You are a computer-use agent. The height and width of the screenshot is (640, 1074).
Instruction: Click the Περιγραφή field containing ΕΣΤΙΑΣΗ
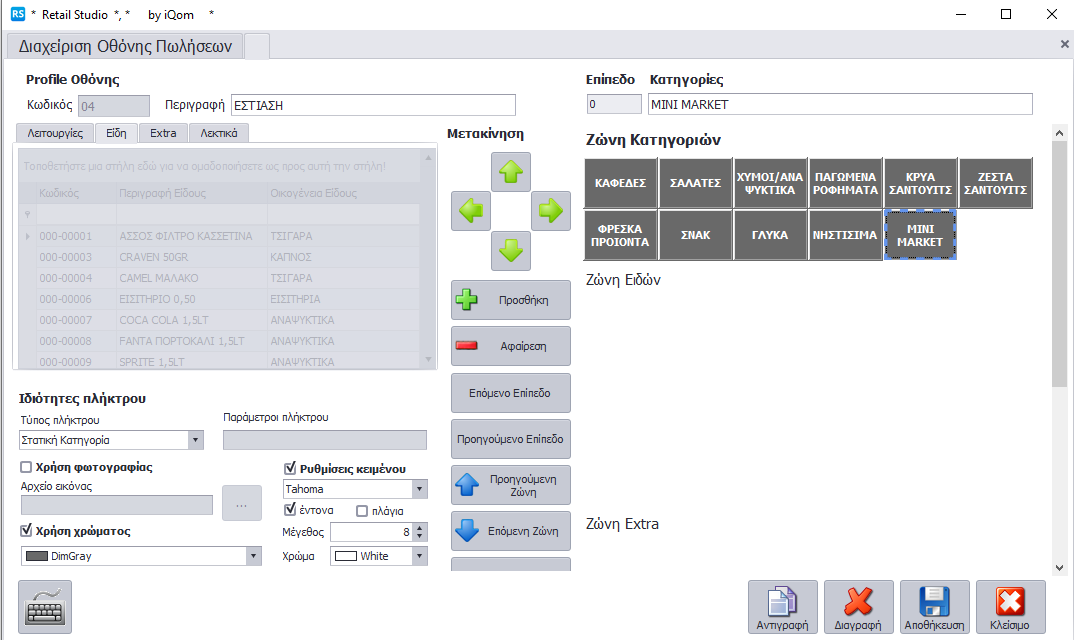(372, 105)
